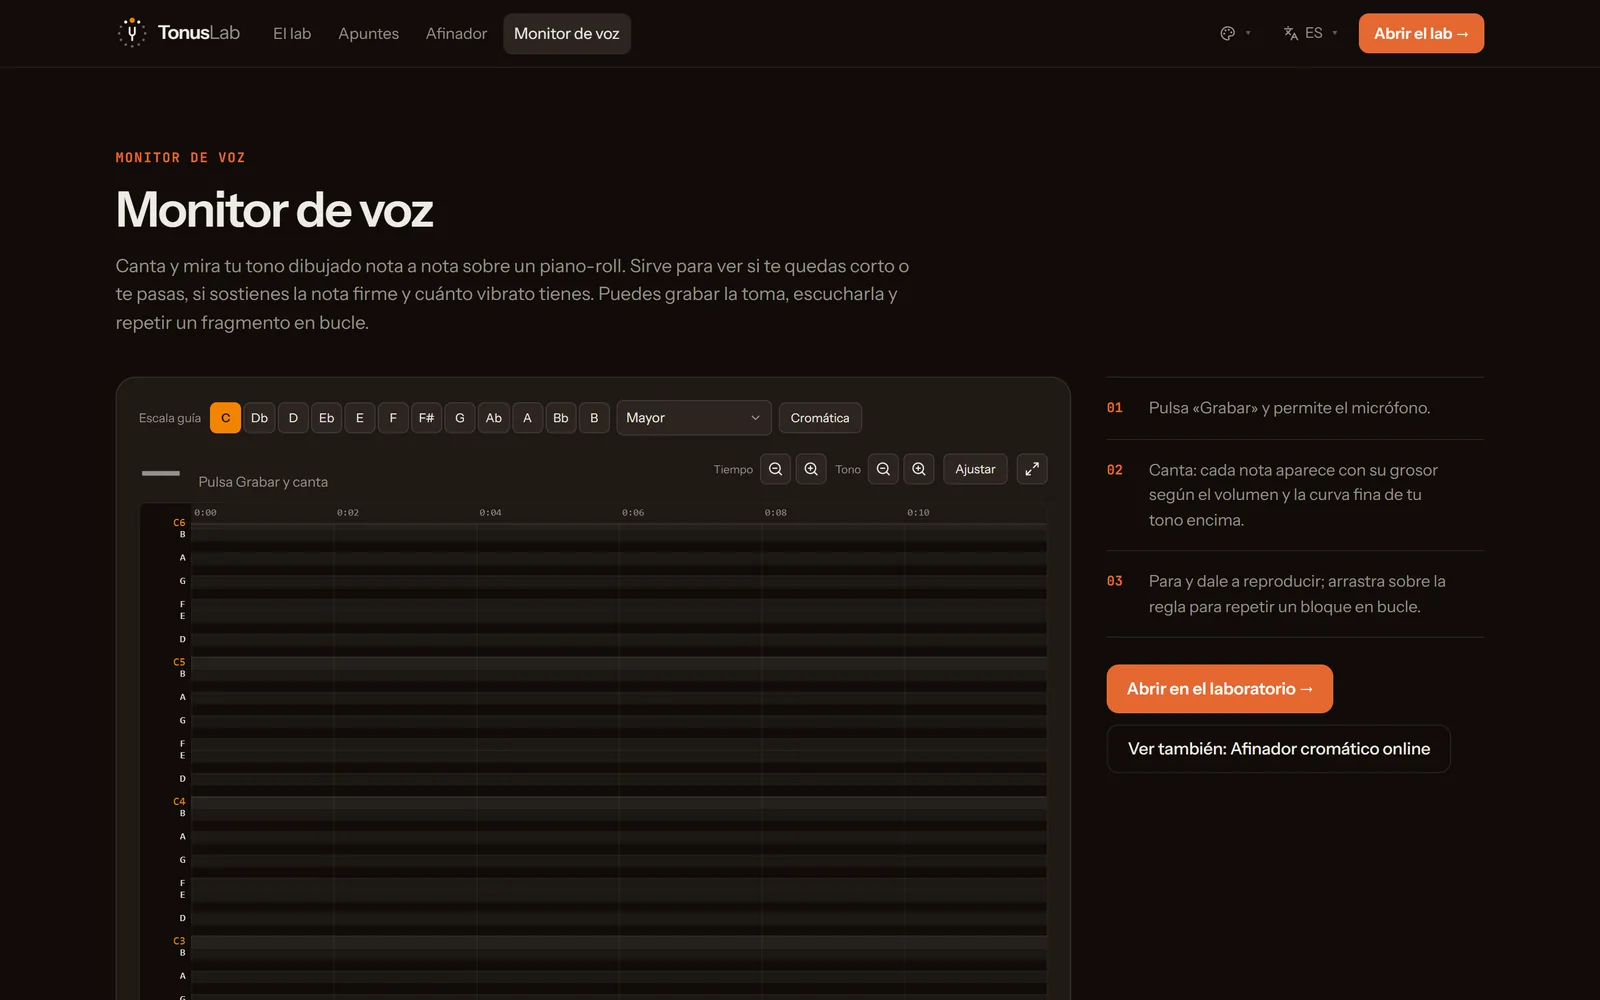The height and width of the screenshot is (1000, 1600).
Task: Select guide scale root F
Action: tap(393, 418)
